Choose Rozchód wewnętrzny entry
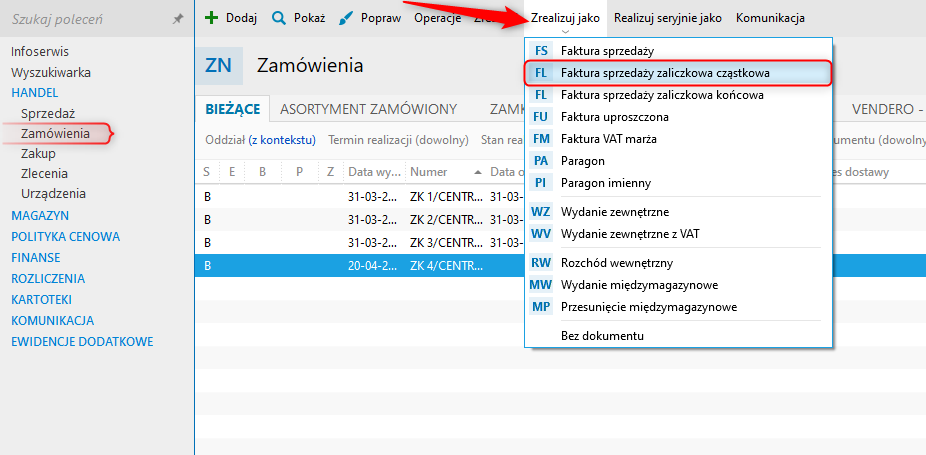This screenshot has width=926, height=455. coord(678,263)
